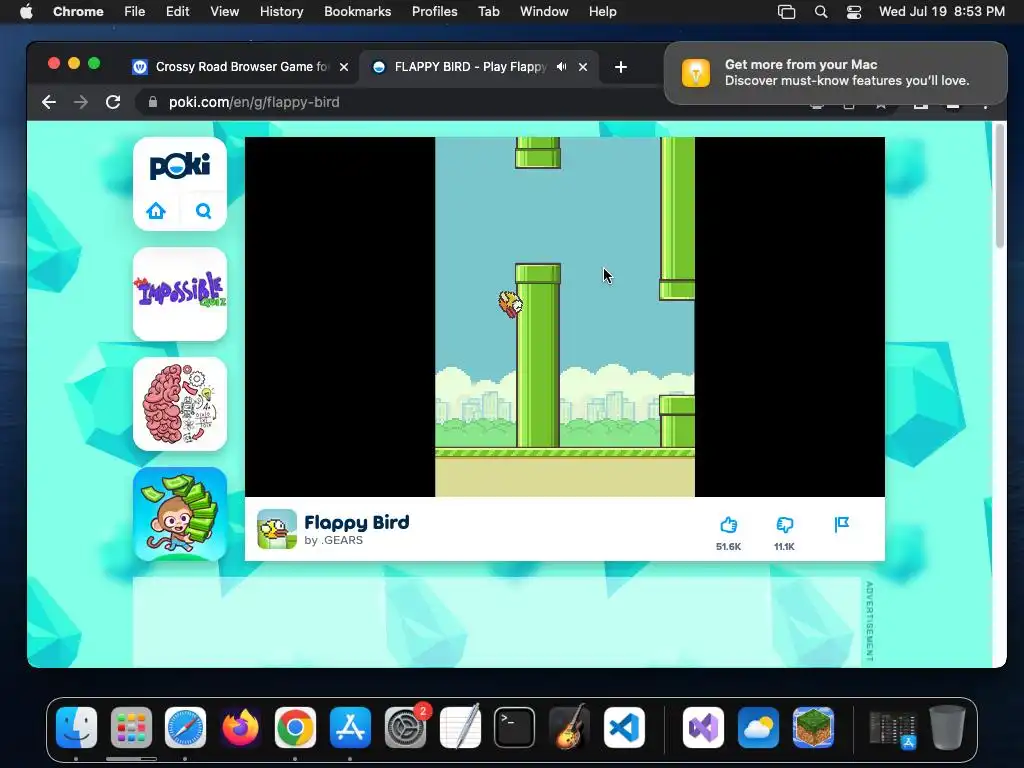Open Visual Studio from the Dock
1024x768 pixels.
(703, 728)
